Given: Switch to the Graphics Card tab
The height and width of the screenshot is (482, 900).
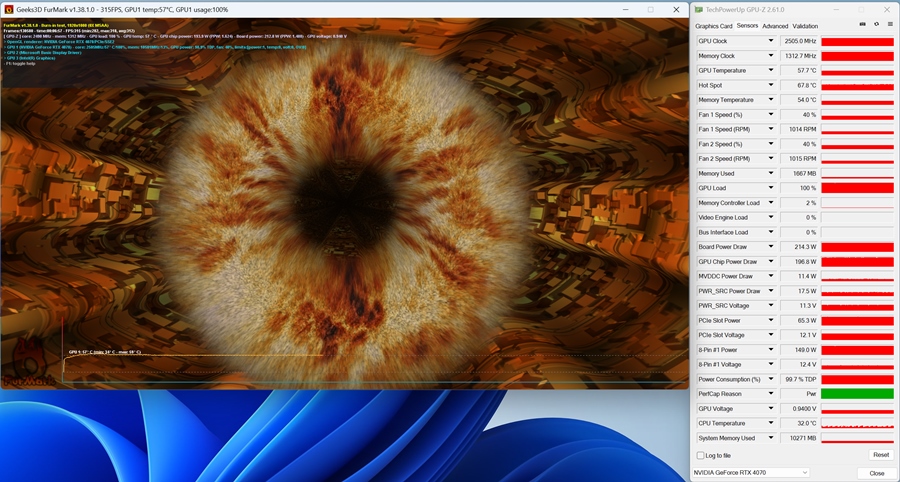Looking at the screenshot, I should 713,26.
